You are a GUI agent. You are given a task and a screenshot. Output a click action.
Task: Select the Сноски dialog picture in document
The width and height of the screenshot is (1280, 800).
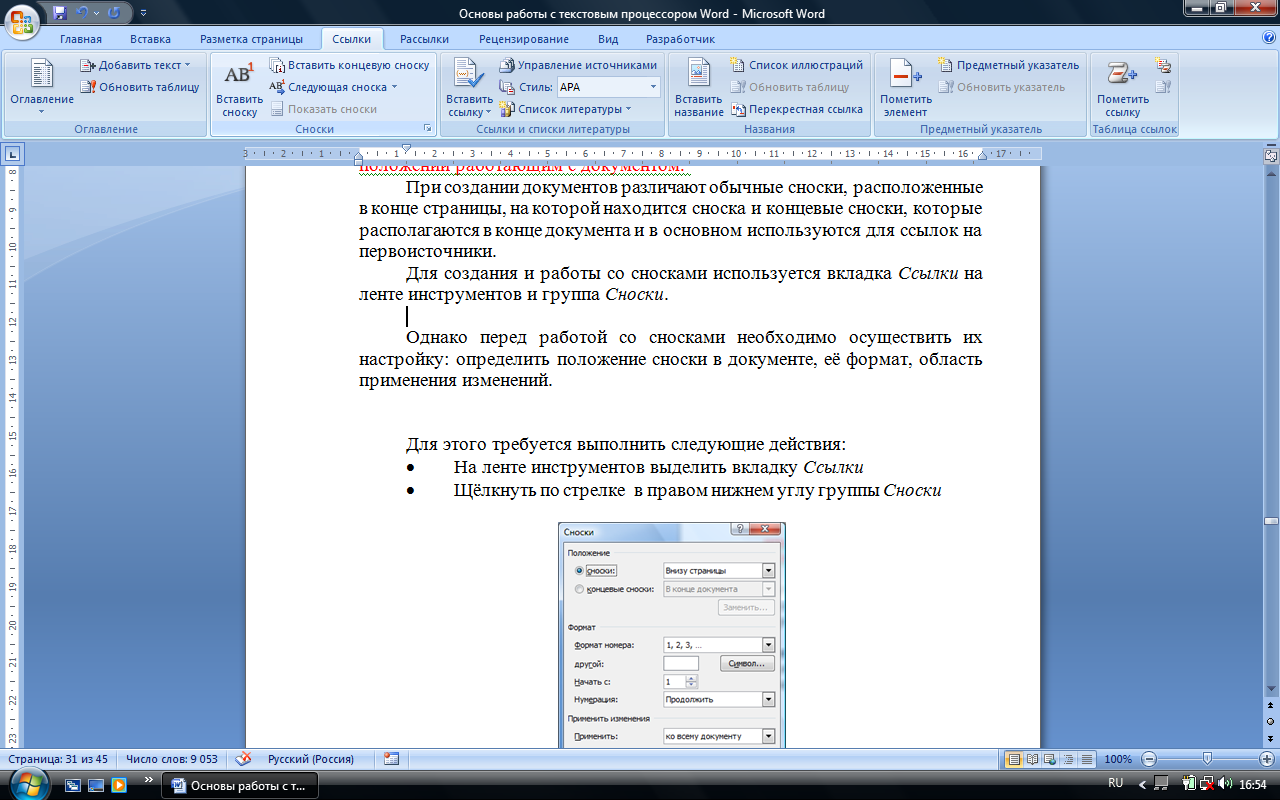[671, 634]
